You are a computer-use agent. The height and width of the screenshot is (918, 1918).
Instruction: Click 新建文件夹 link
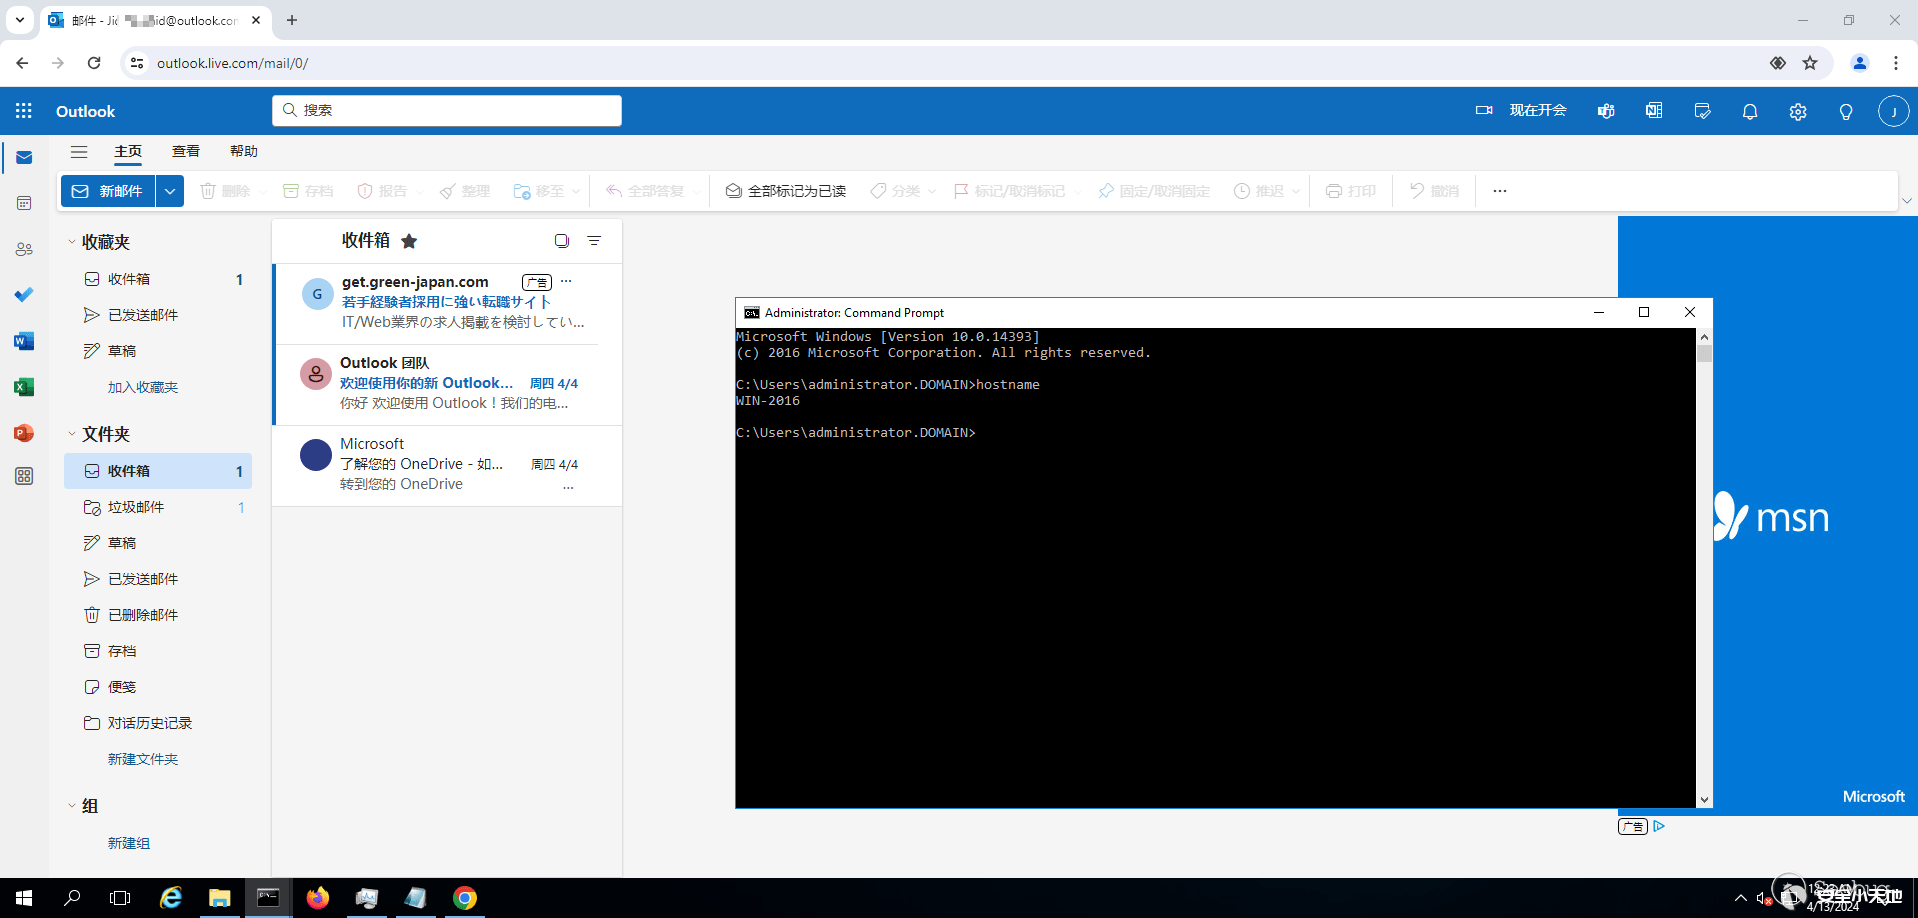143,759
